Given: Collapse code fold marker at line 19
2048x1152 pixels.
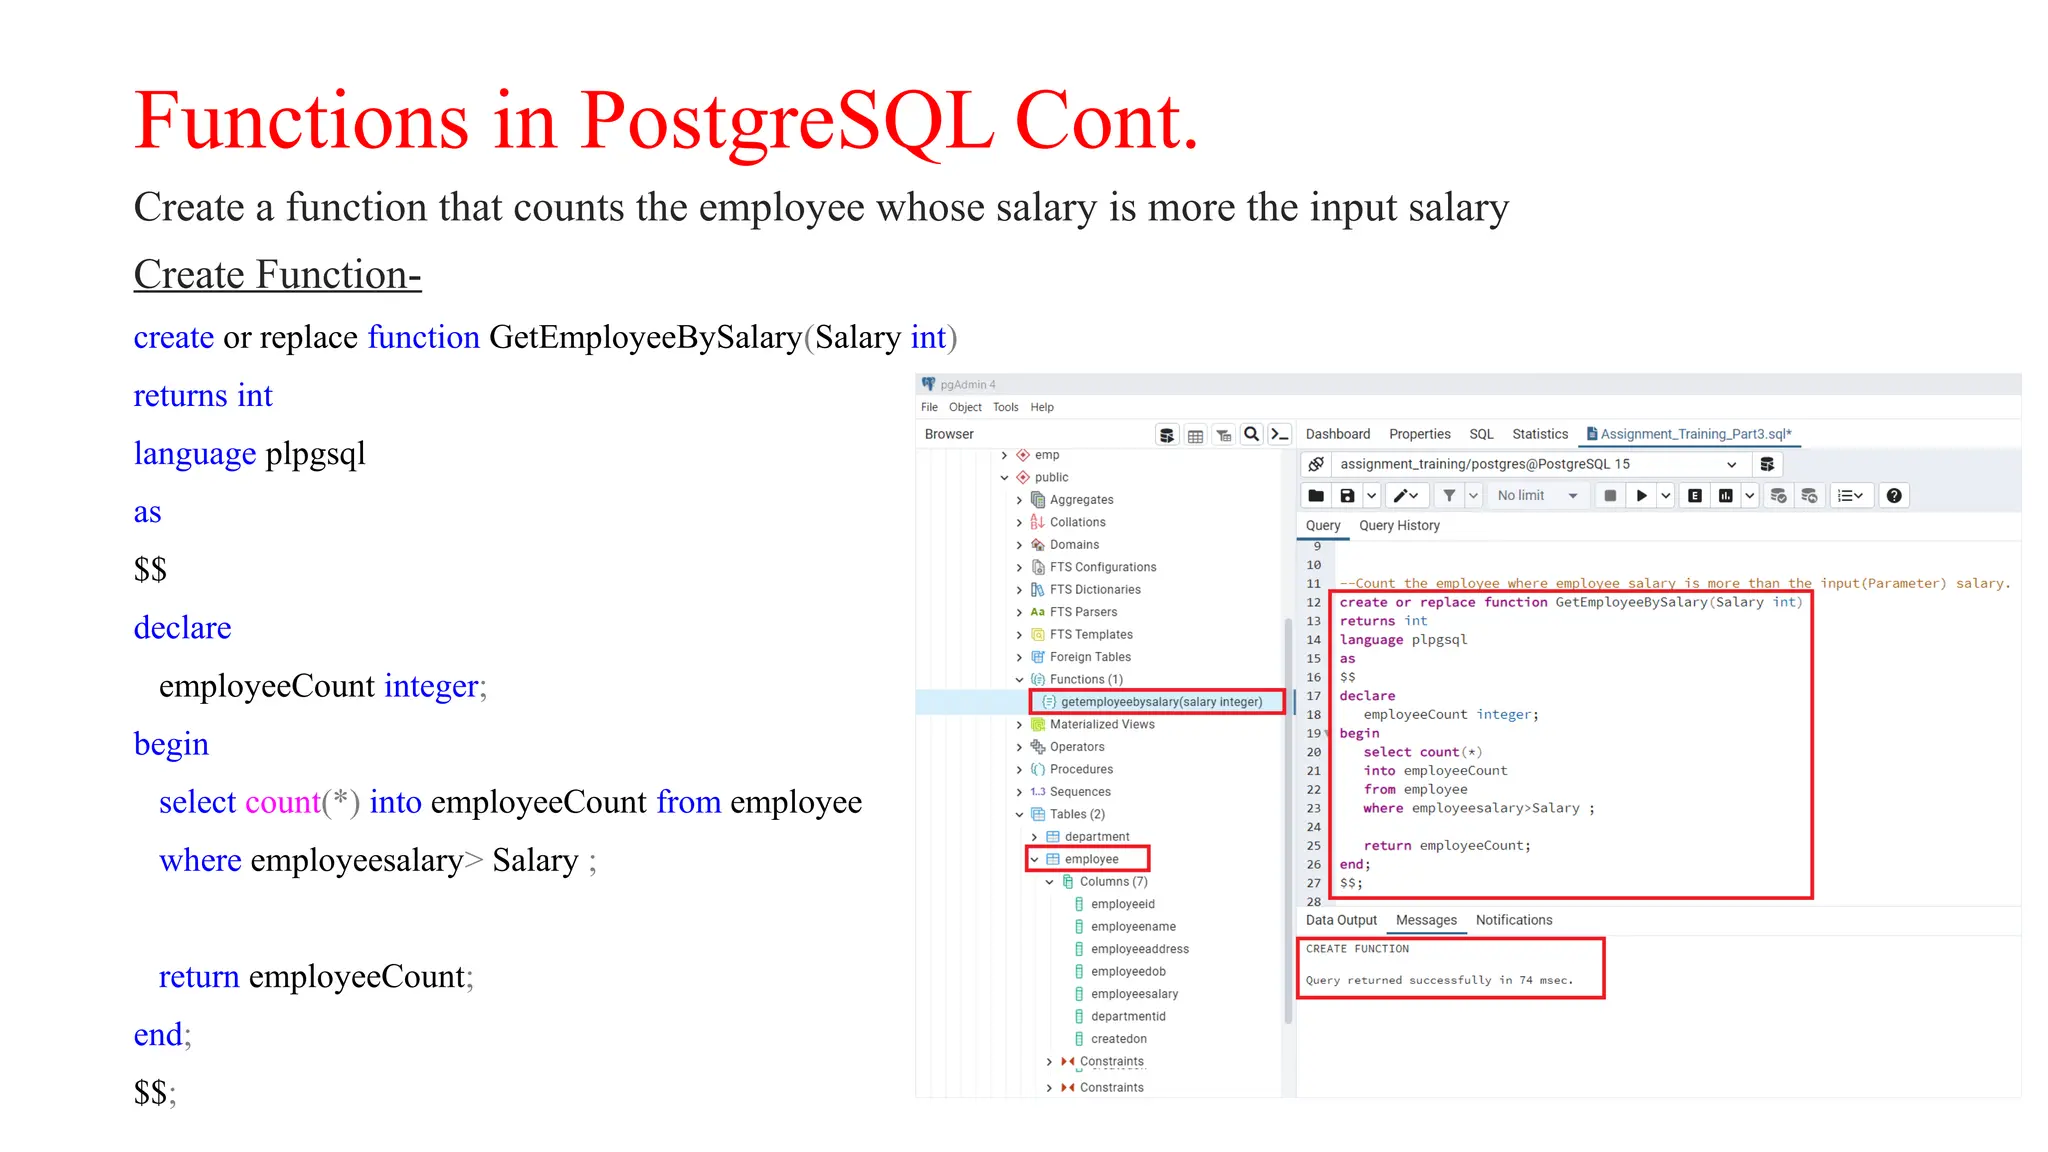Looking at the screenshot, I should click(x=1328, y=734).
